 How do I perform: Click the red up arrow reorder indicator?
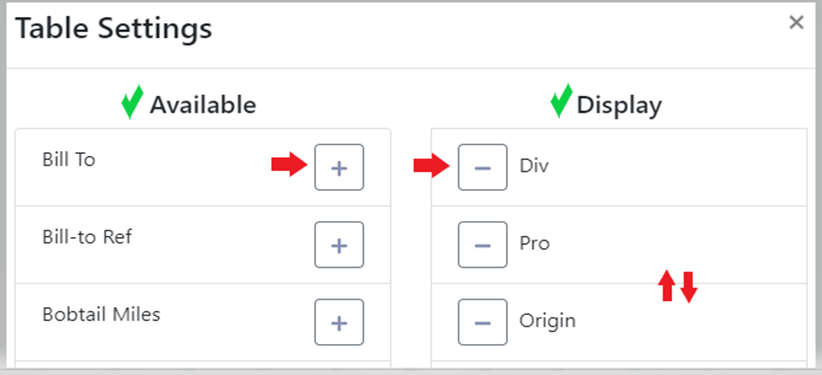point(667,286)
